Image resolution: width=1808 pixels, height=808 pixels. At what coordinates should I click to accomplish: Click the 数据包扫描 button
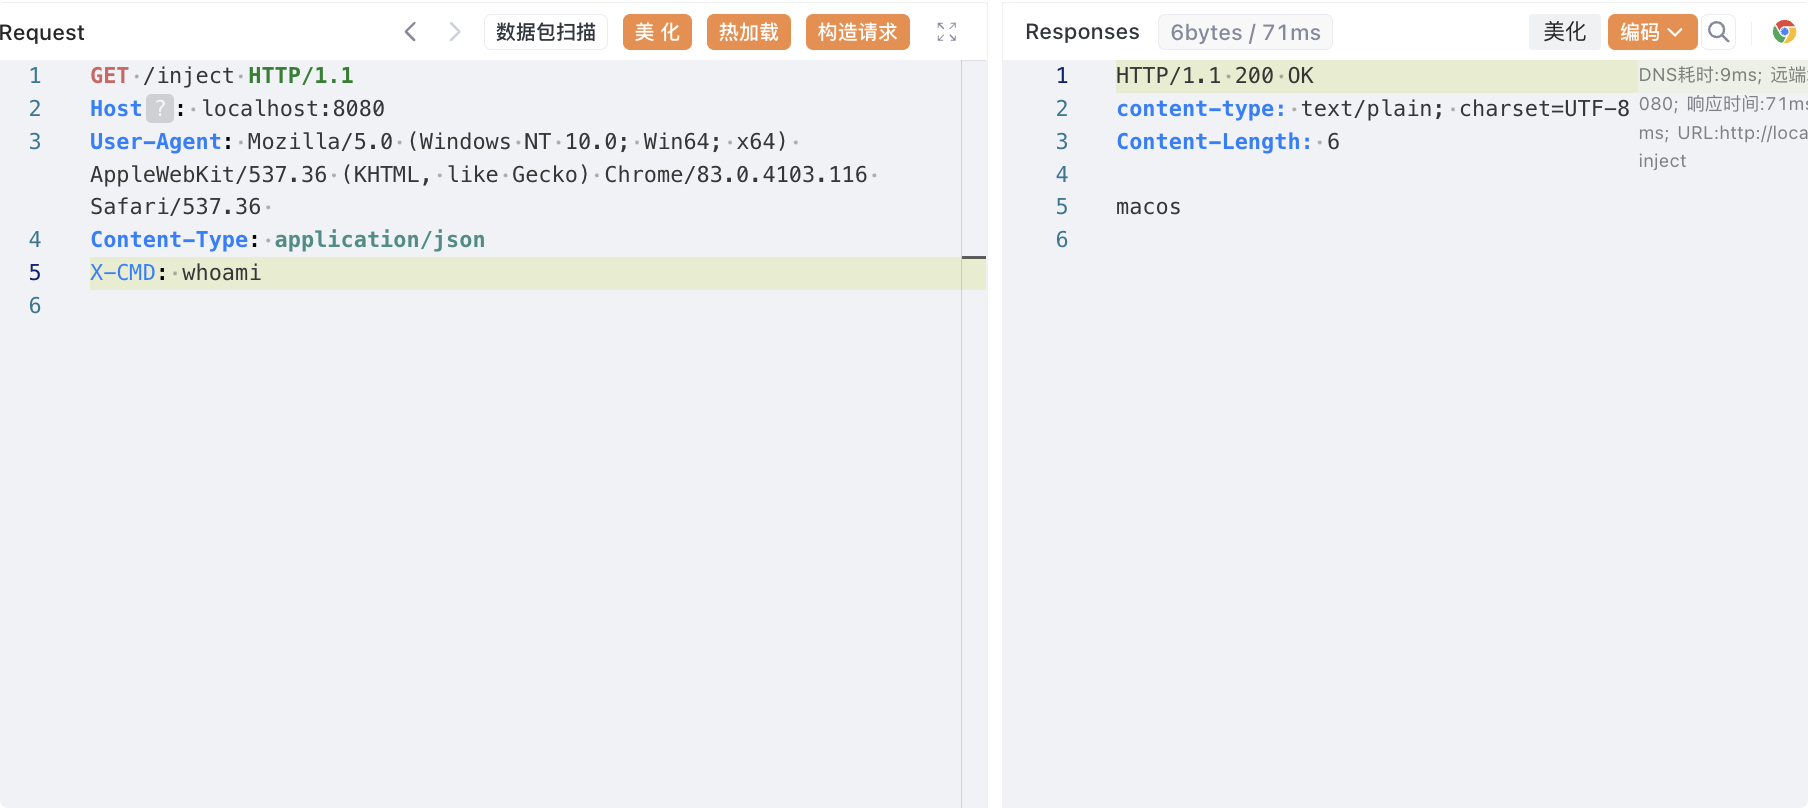pyautogui.click(x=546, y=32)
